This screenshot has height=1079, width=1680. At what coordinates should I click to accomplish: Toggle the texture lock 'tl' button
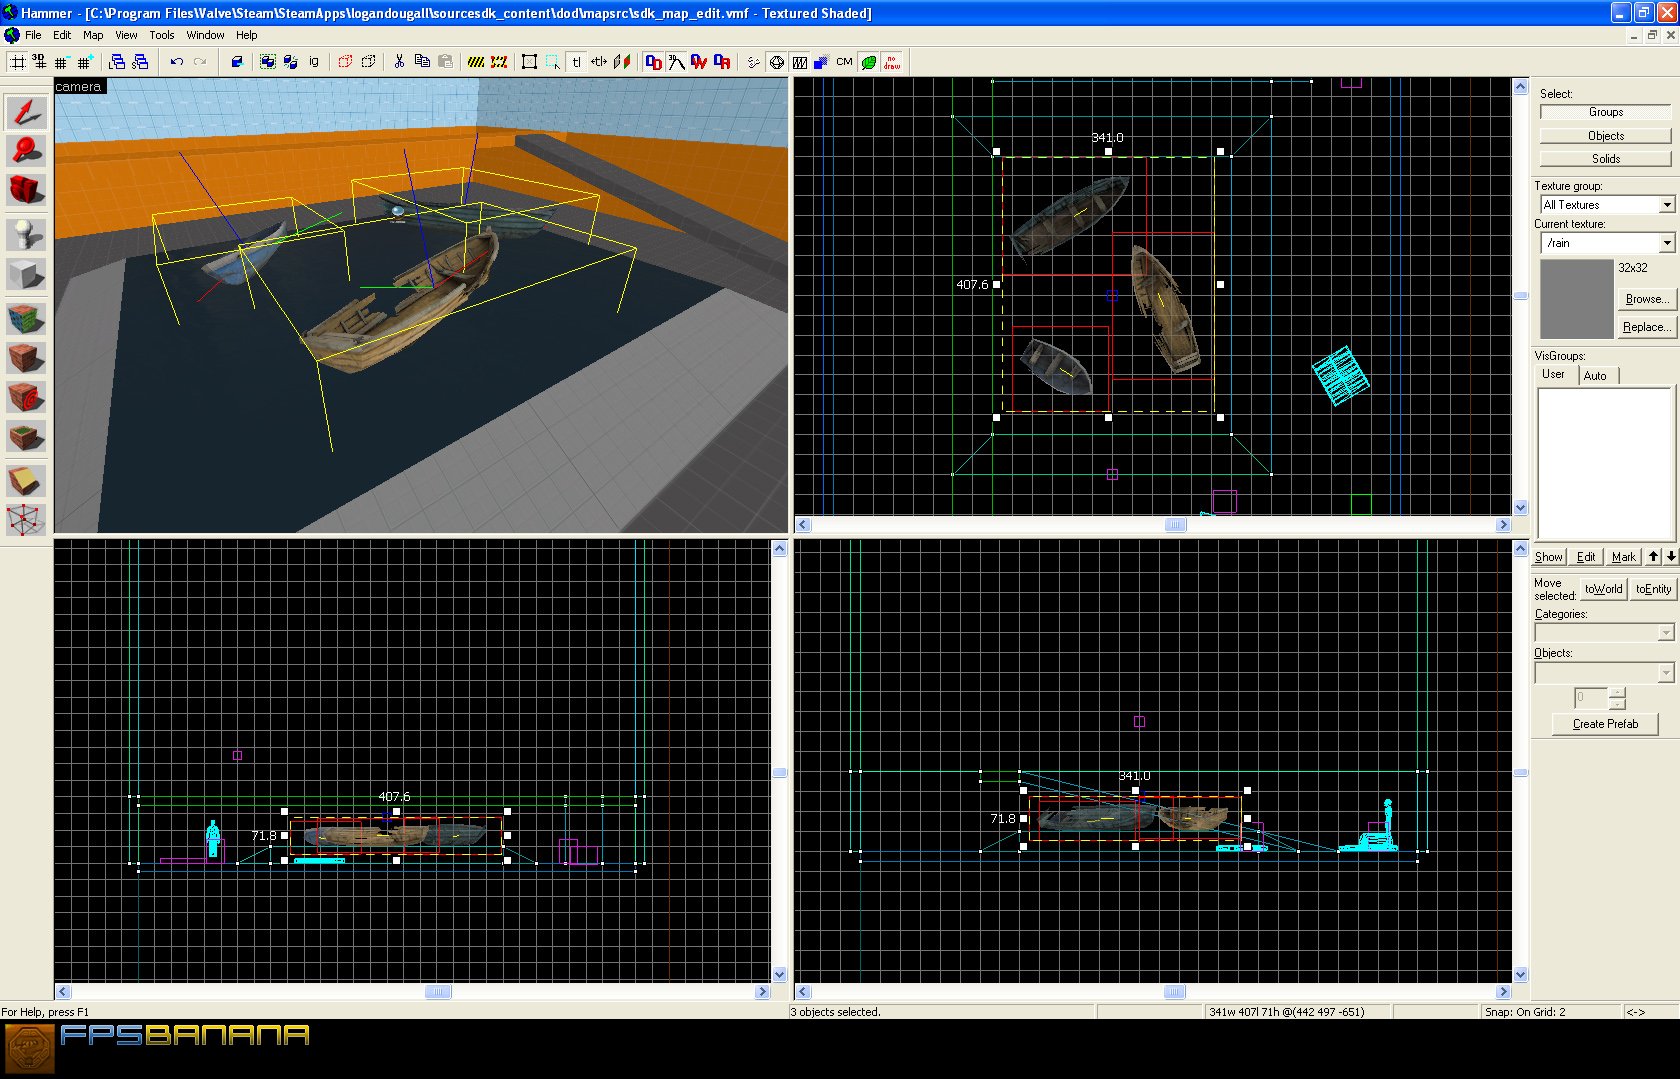pos(577,61)
